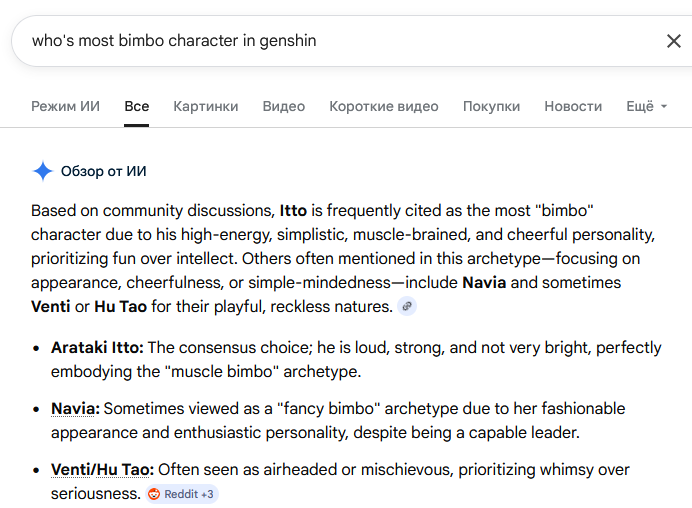Switch to the Видео tab
The height and width of the screenshot is (508, 692).
pos(284,106)
